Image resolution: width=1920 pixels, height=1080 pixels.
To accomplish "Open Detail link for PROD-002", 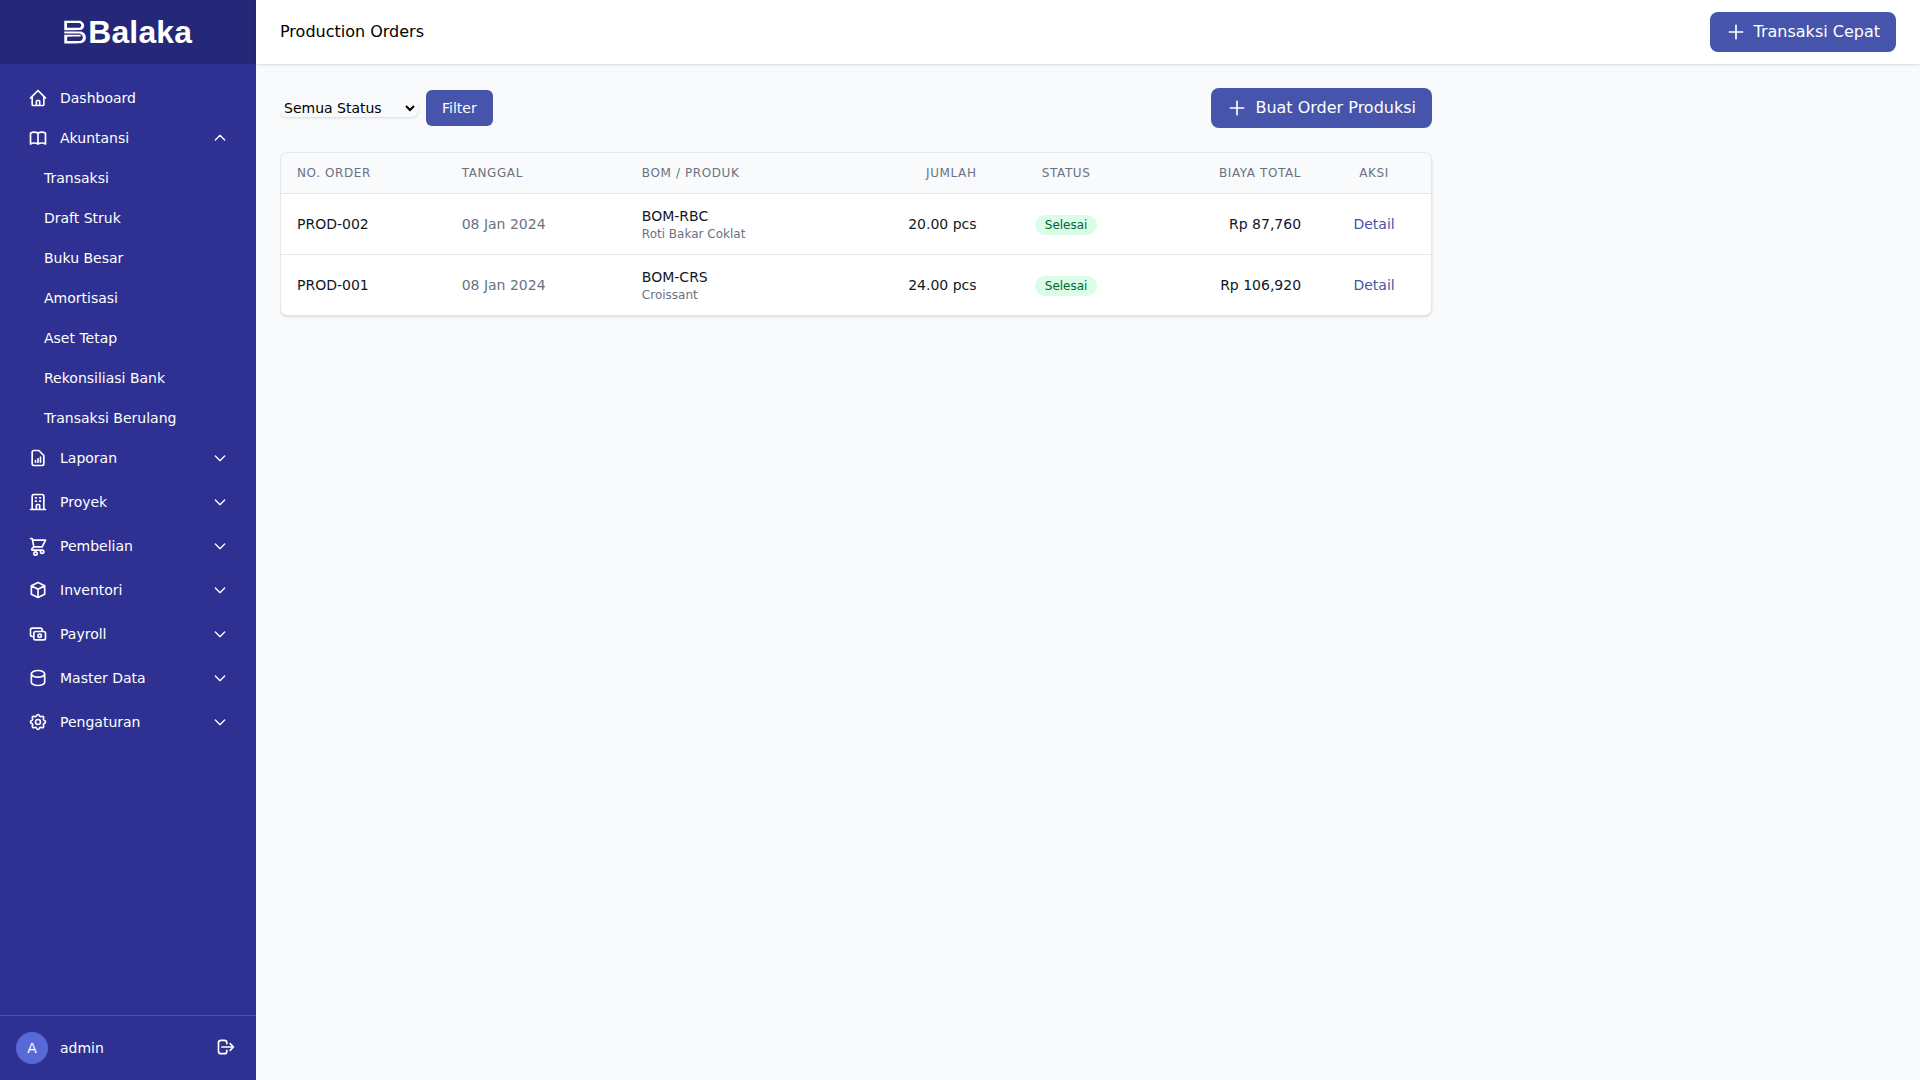I will click(1373, 224).
